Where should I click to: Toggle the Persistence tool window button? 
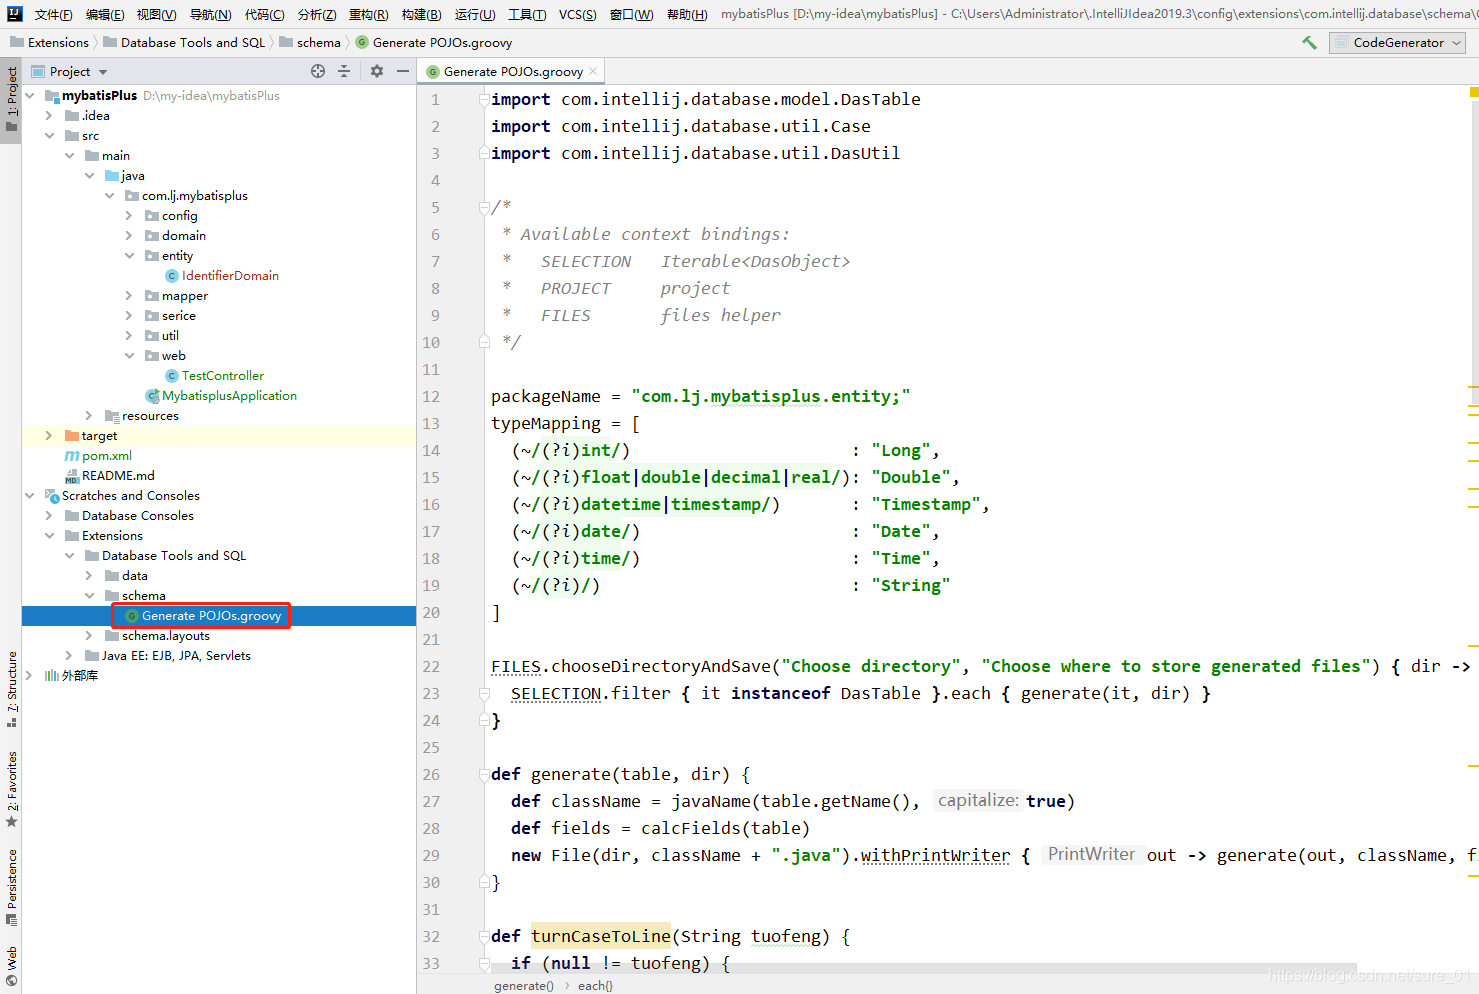[11, 888]
